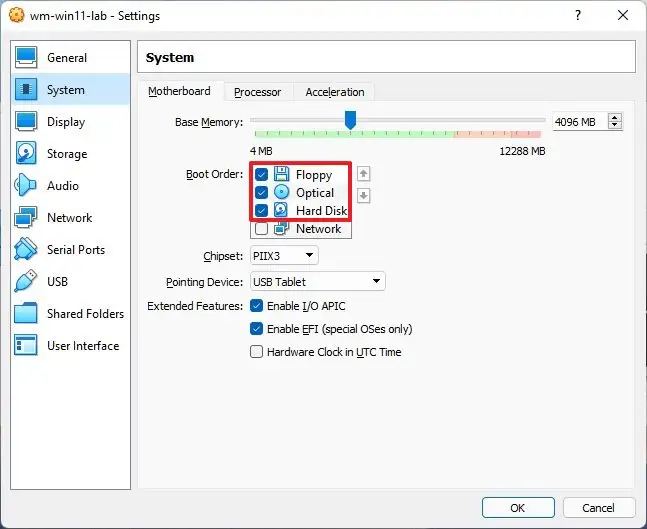Click the Shared Folders folder icon

tap(26, 313)
